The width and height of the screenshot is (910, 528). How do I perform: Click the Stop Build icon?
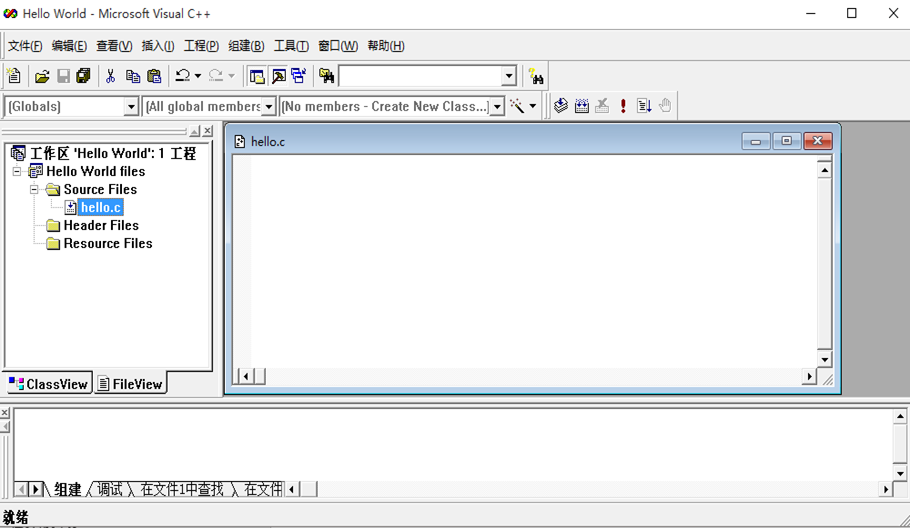602,106
